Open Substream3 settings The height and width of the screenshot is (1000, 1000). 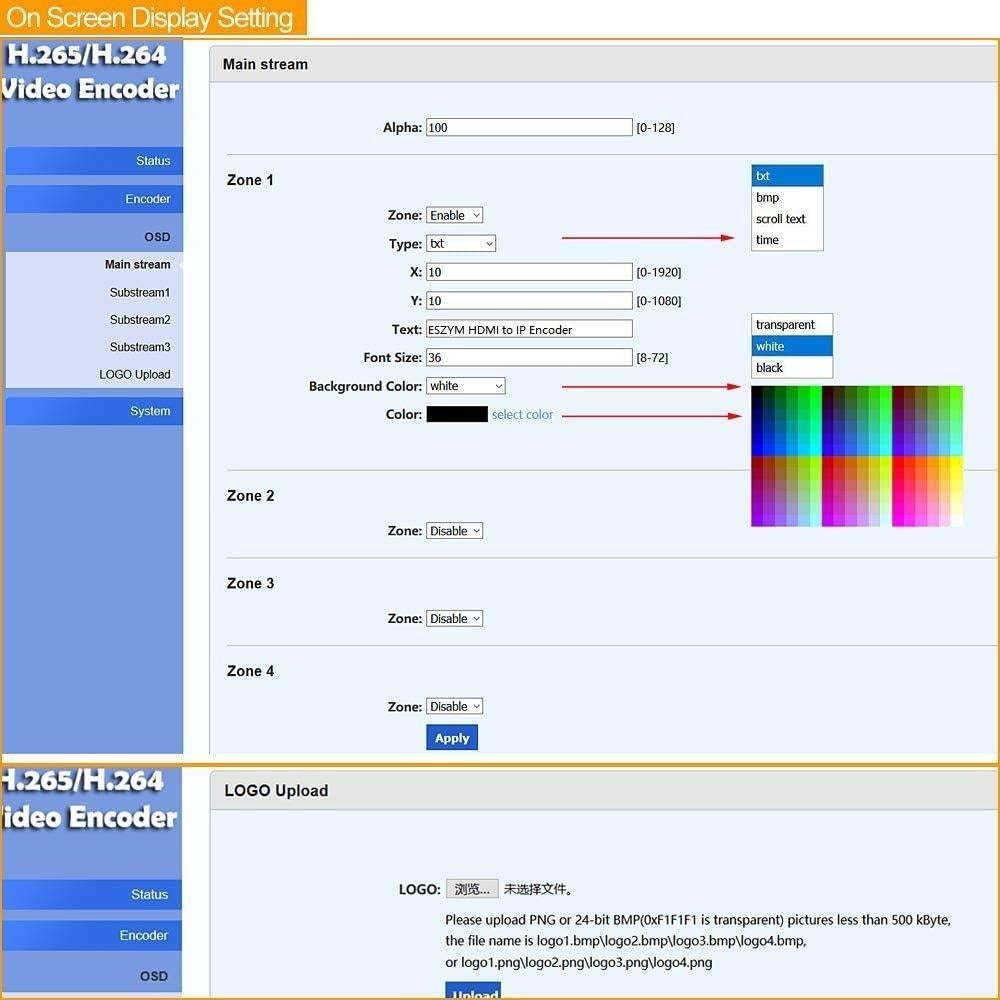tap(140, 347)
